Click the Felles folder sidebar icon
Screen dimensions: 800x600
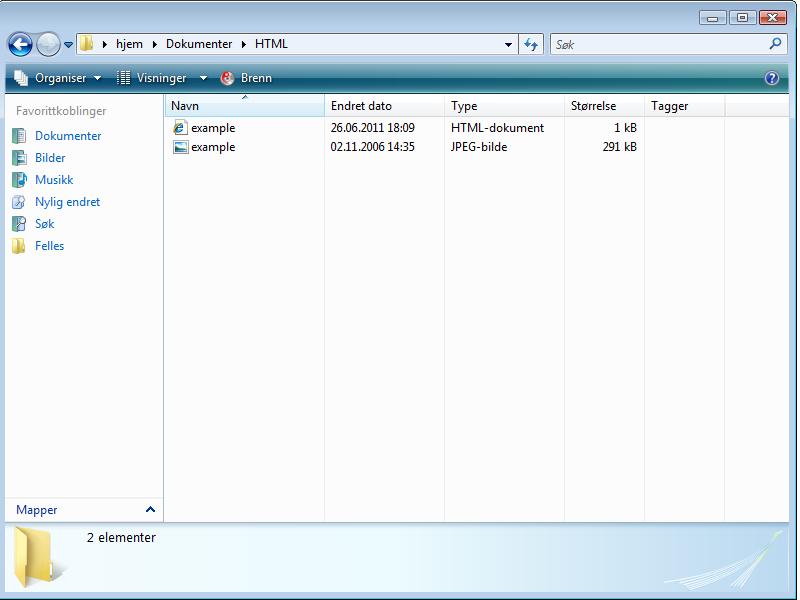pos(19,246)
